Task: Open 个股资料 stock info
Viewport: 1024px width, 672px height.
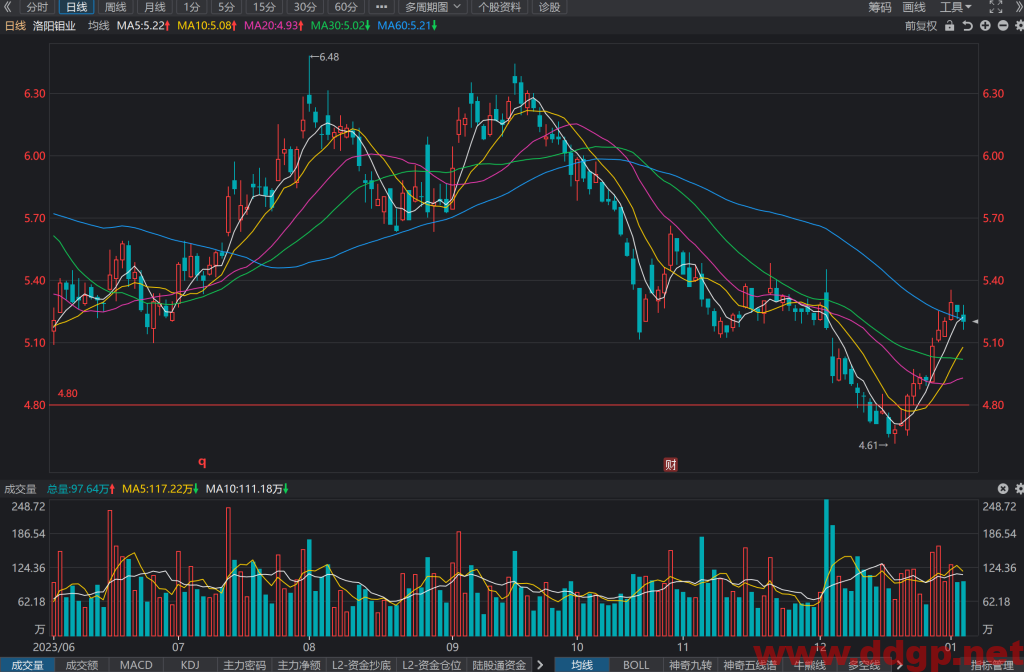Action: coord(500,7)
